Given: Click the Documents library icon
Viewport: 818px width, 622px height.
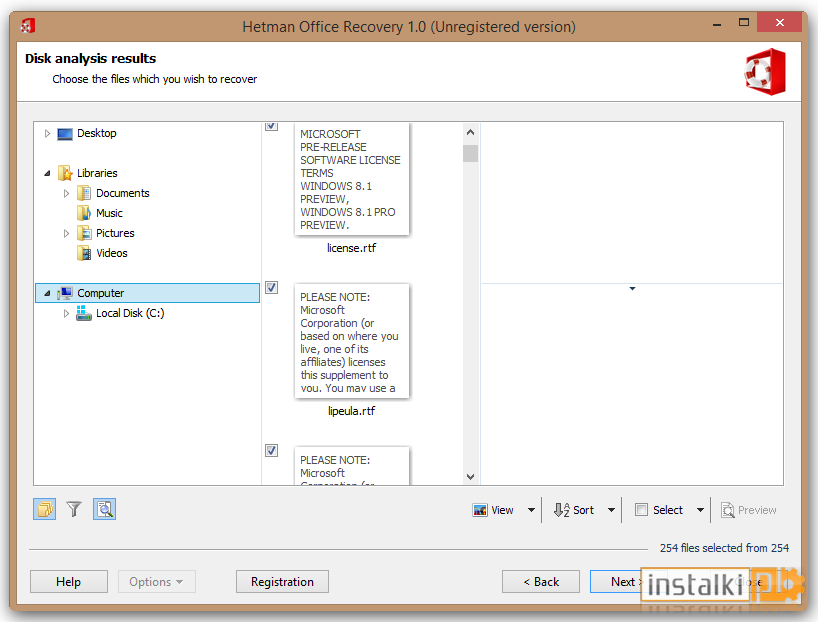Looking at the screenshot, I should coord(83,193).
